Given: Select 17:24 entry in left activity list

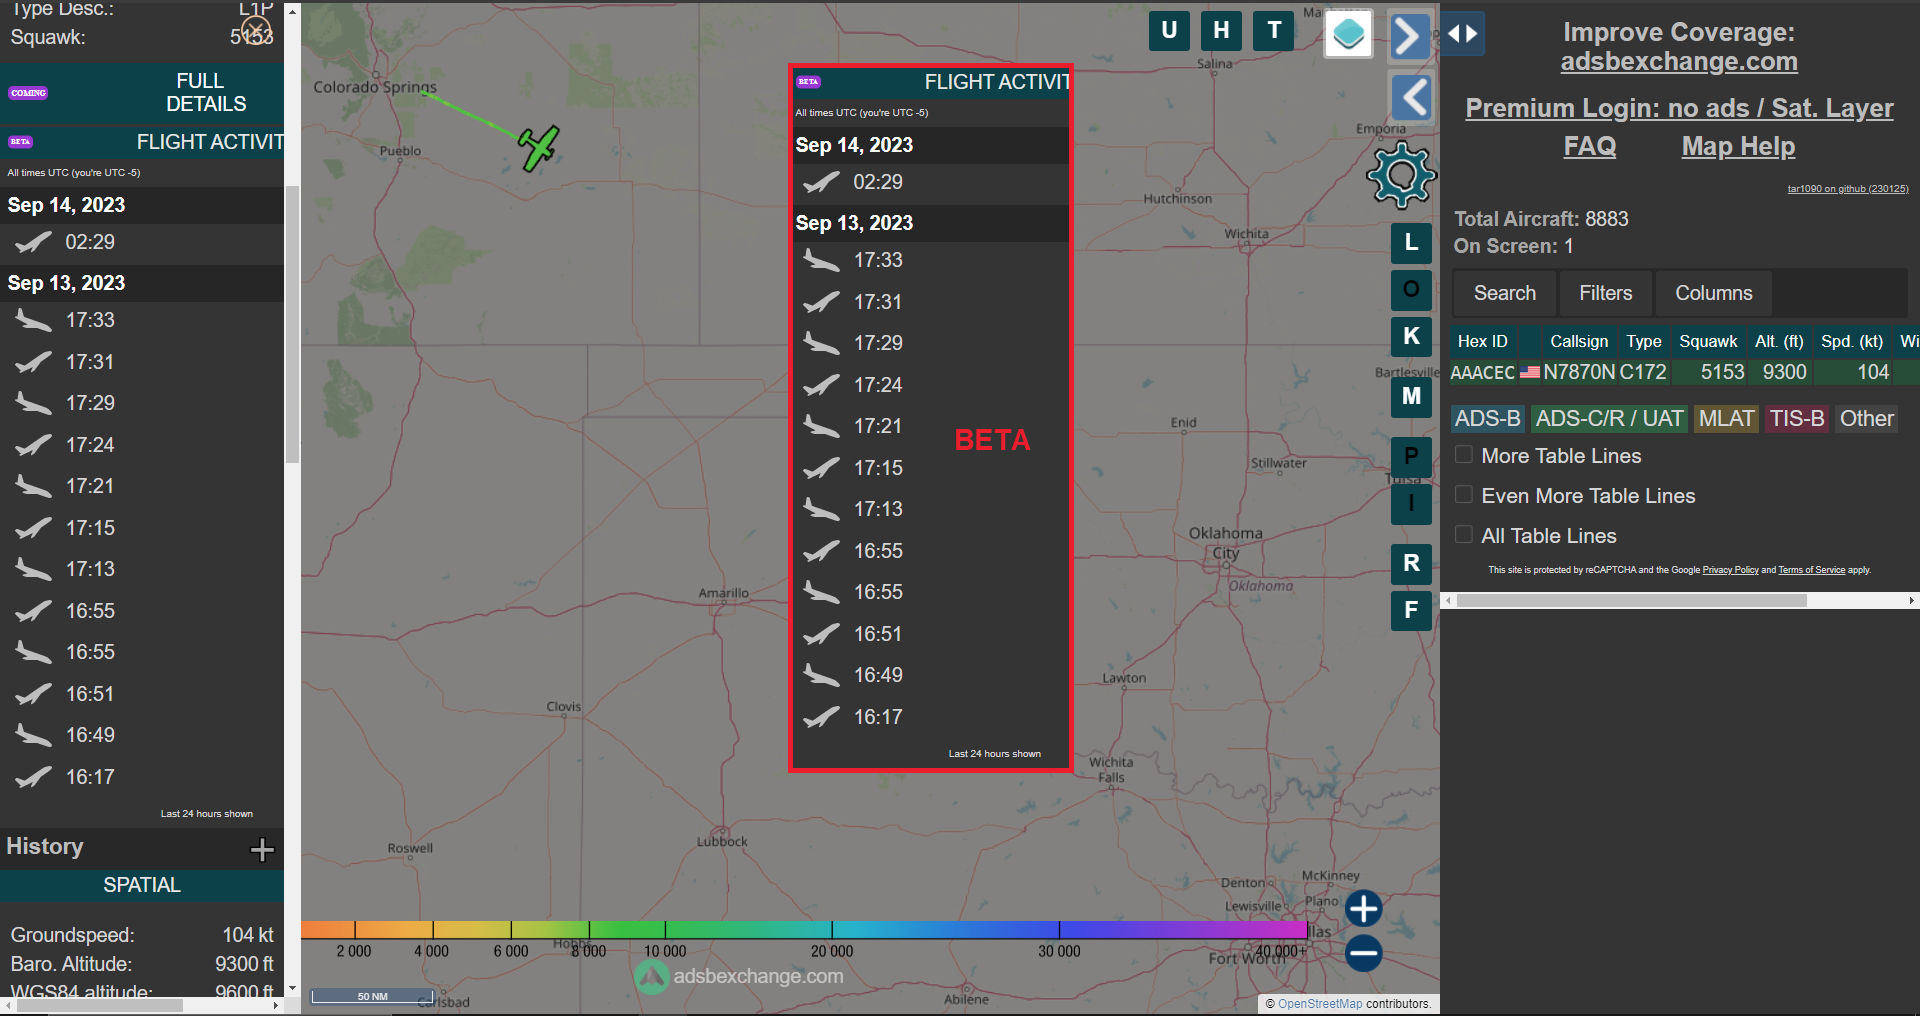Looking at the screenshot, I should pos(142,445).
